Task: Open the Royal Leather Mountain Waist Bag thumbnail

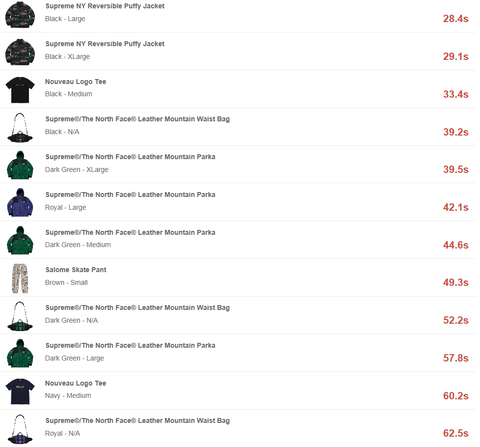Action: (x=20, y=429)
